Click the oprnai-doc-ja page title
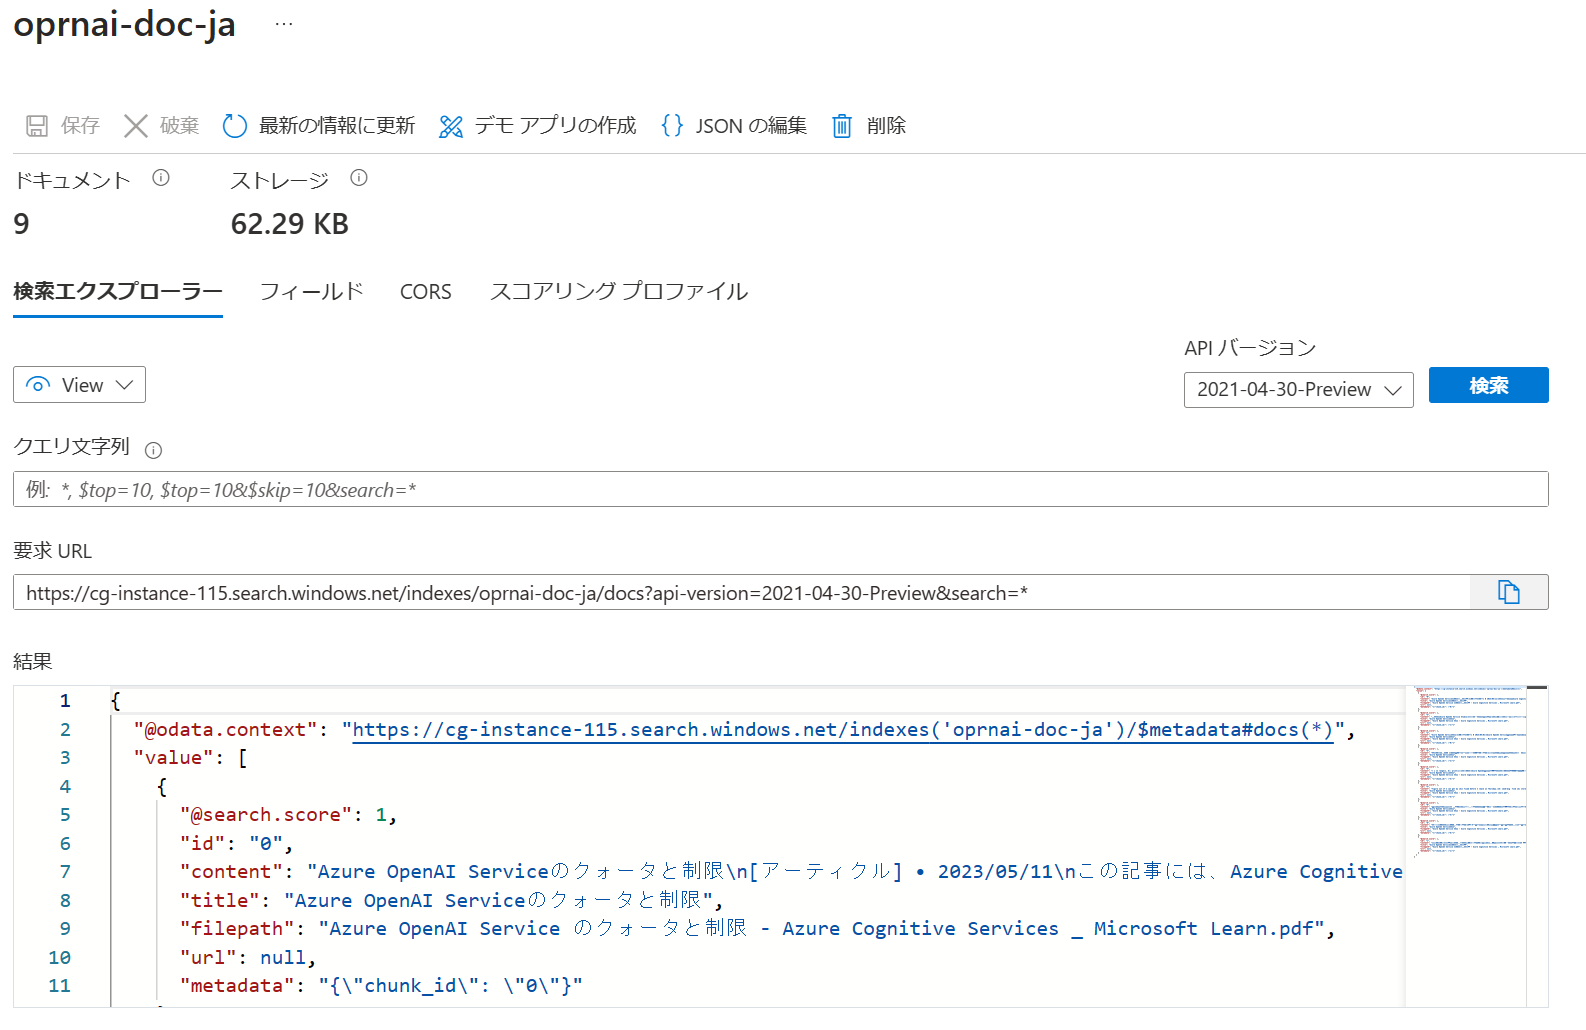The image size is (1586, 1030). click(x=125, y=24)
